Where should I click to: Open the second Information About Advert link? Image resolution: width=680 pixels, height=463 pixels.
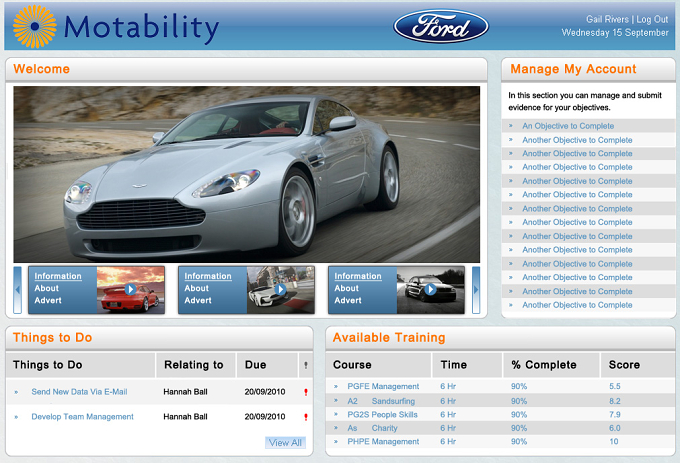[x=208, y=288]
